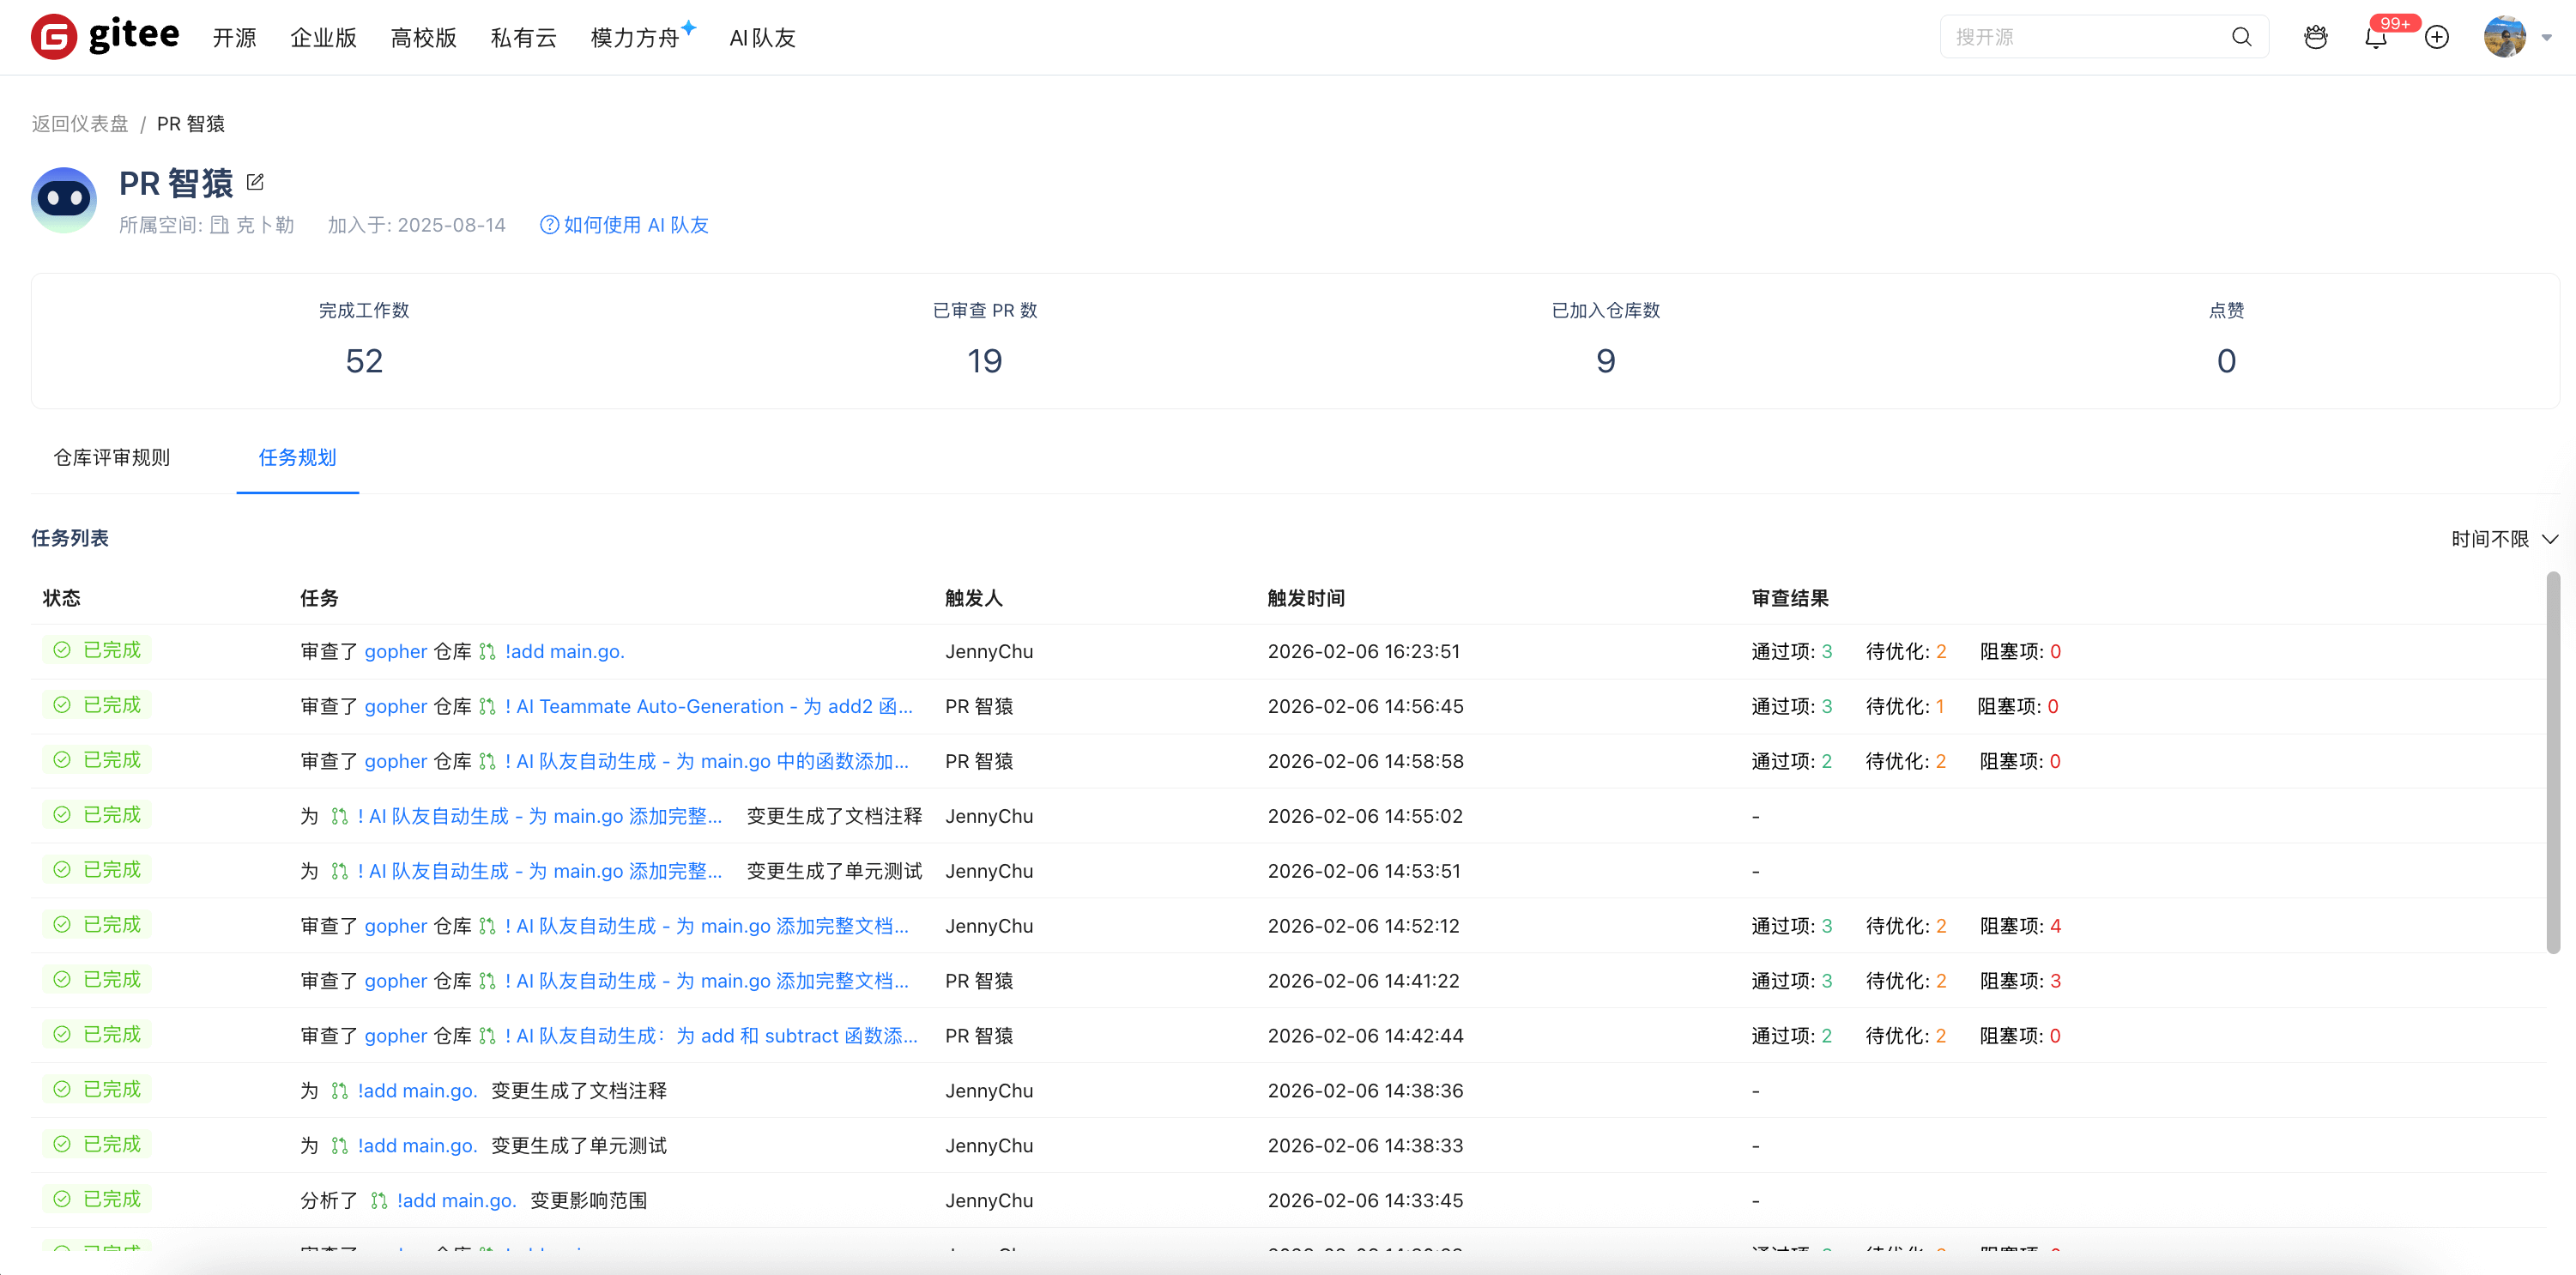Click the 已审查 PR 数 19 stat
2576x1275 pixels.
click(985, 341)
